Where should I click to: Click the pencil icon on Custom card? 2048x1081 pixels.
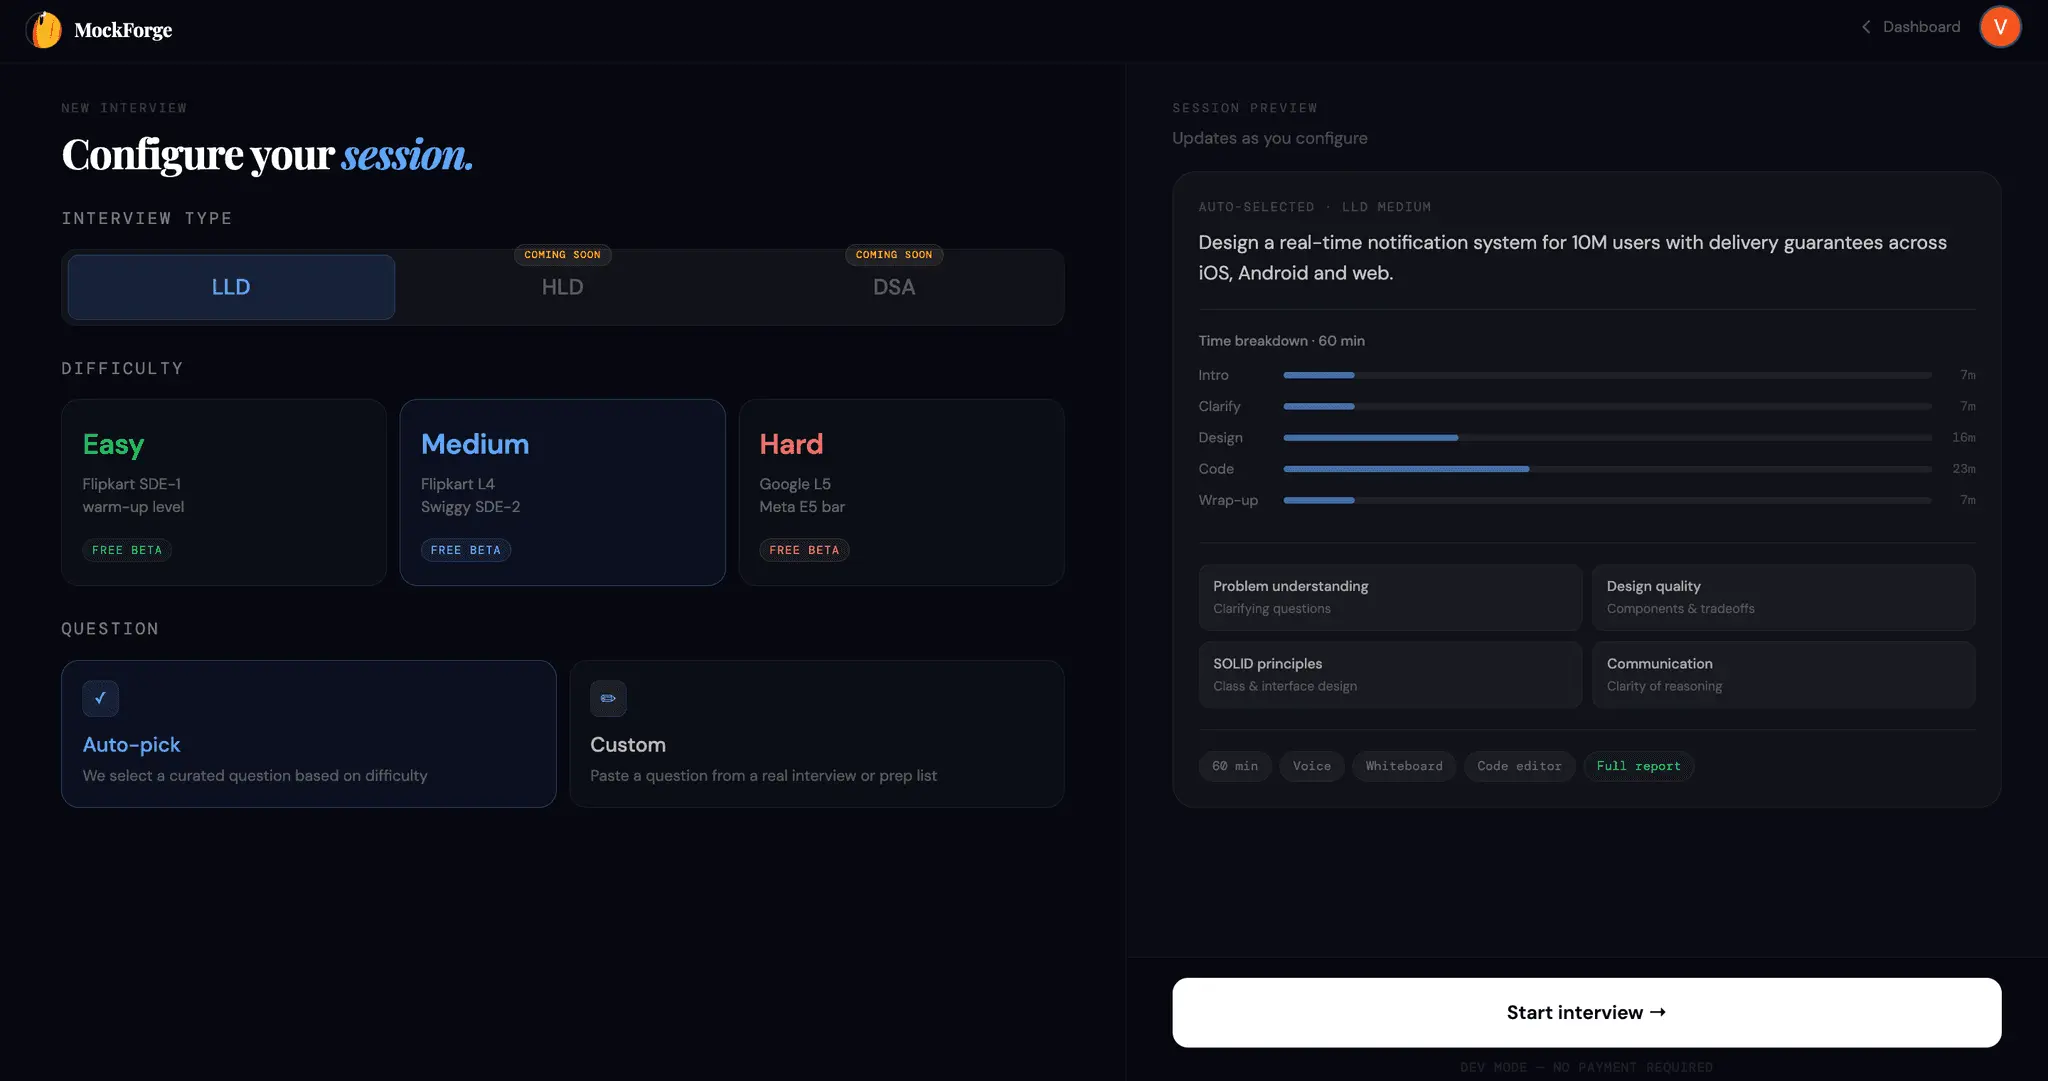608,698
